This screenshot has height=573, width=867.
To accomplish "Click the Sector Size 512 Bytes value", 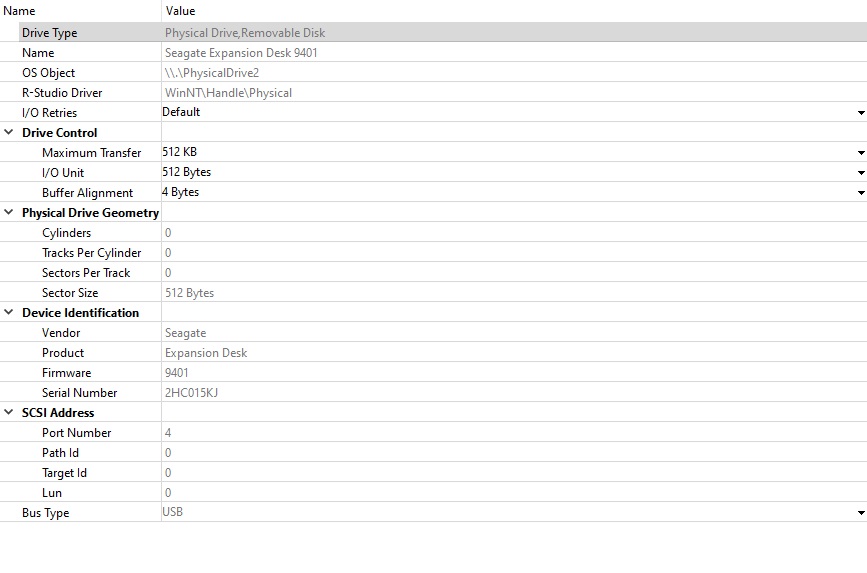I will coord(189,293).
